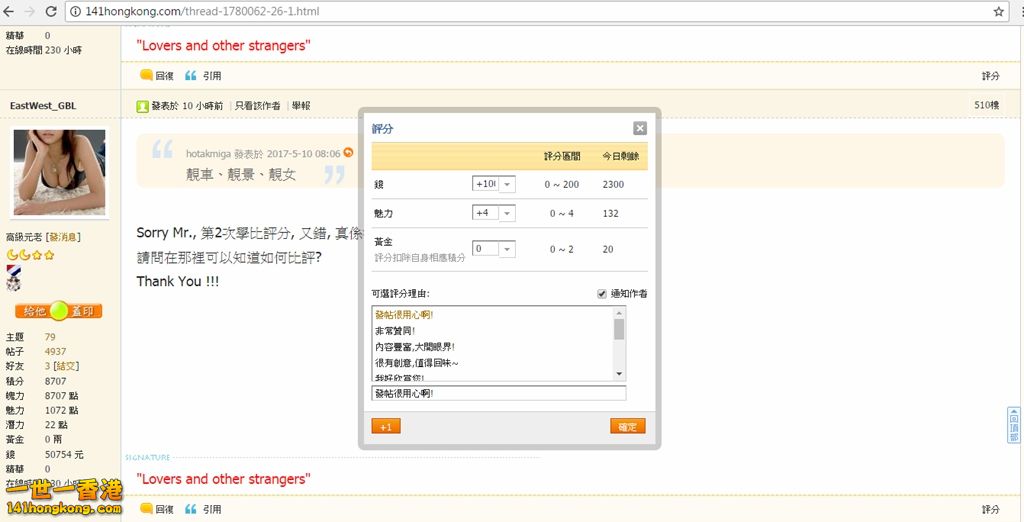Click the browser reload icon

tap(51, 11)
